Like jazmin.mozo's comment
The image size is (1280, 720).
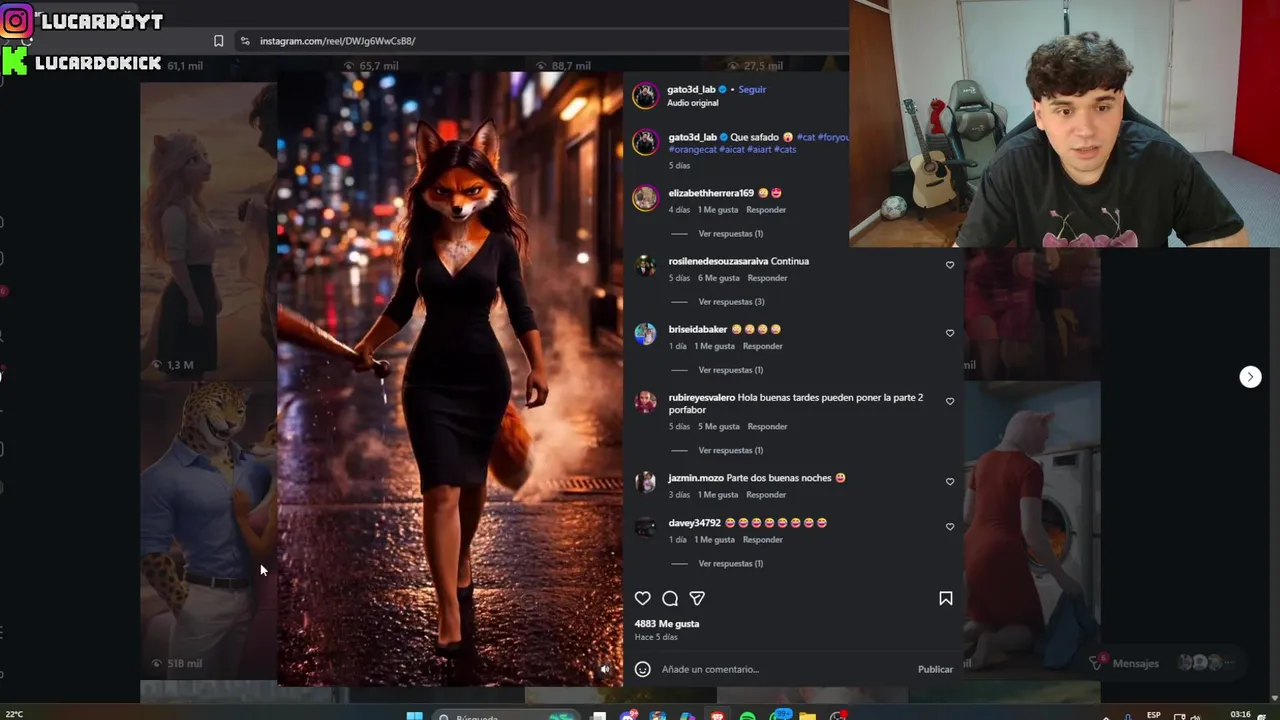[950, 481]
